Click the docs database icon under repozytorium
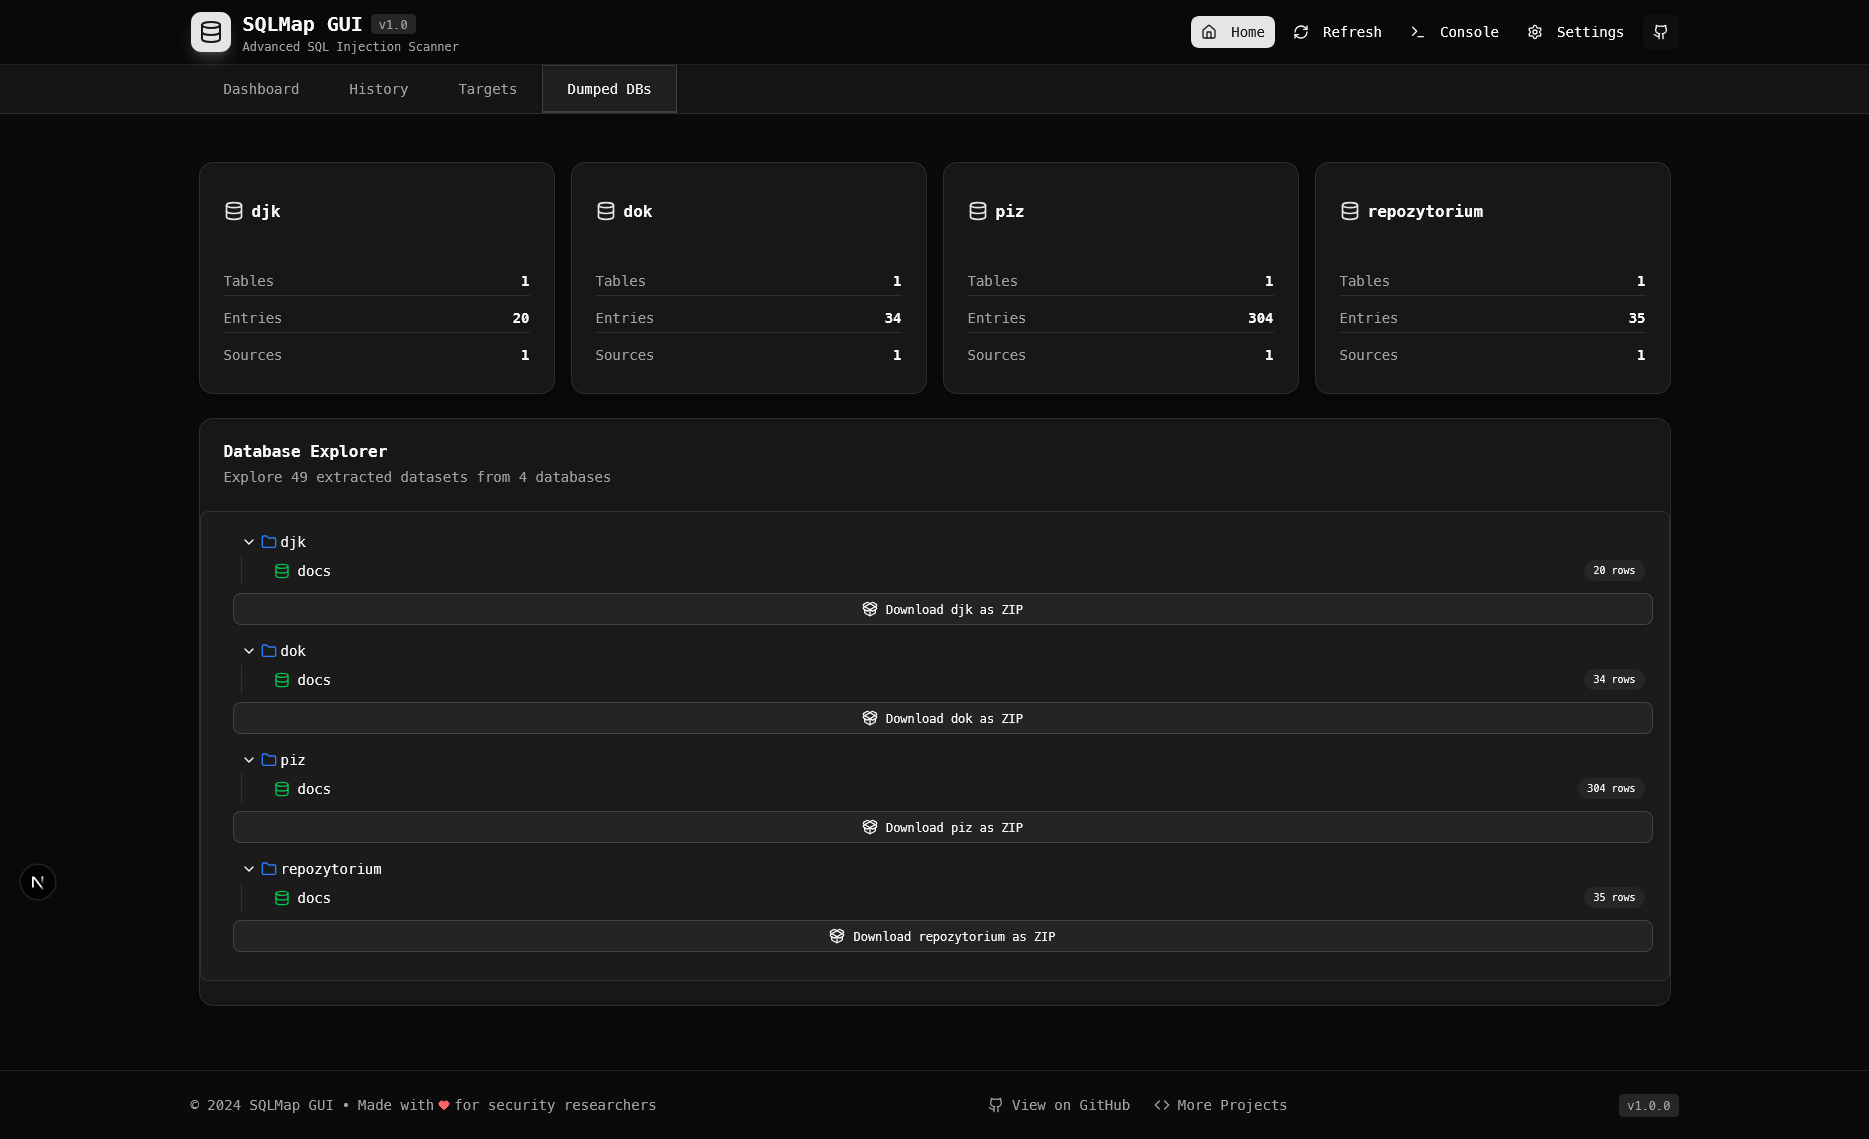 click(x=281, y=898)
